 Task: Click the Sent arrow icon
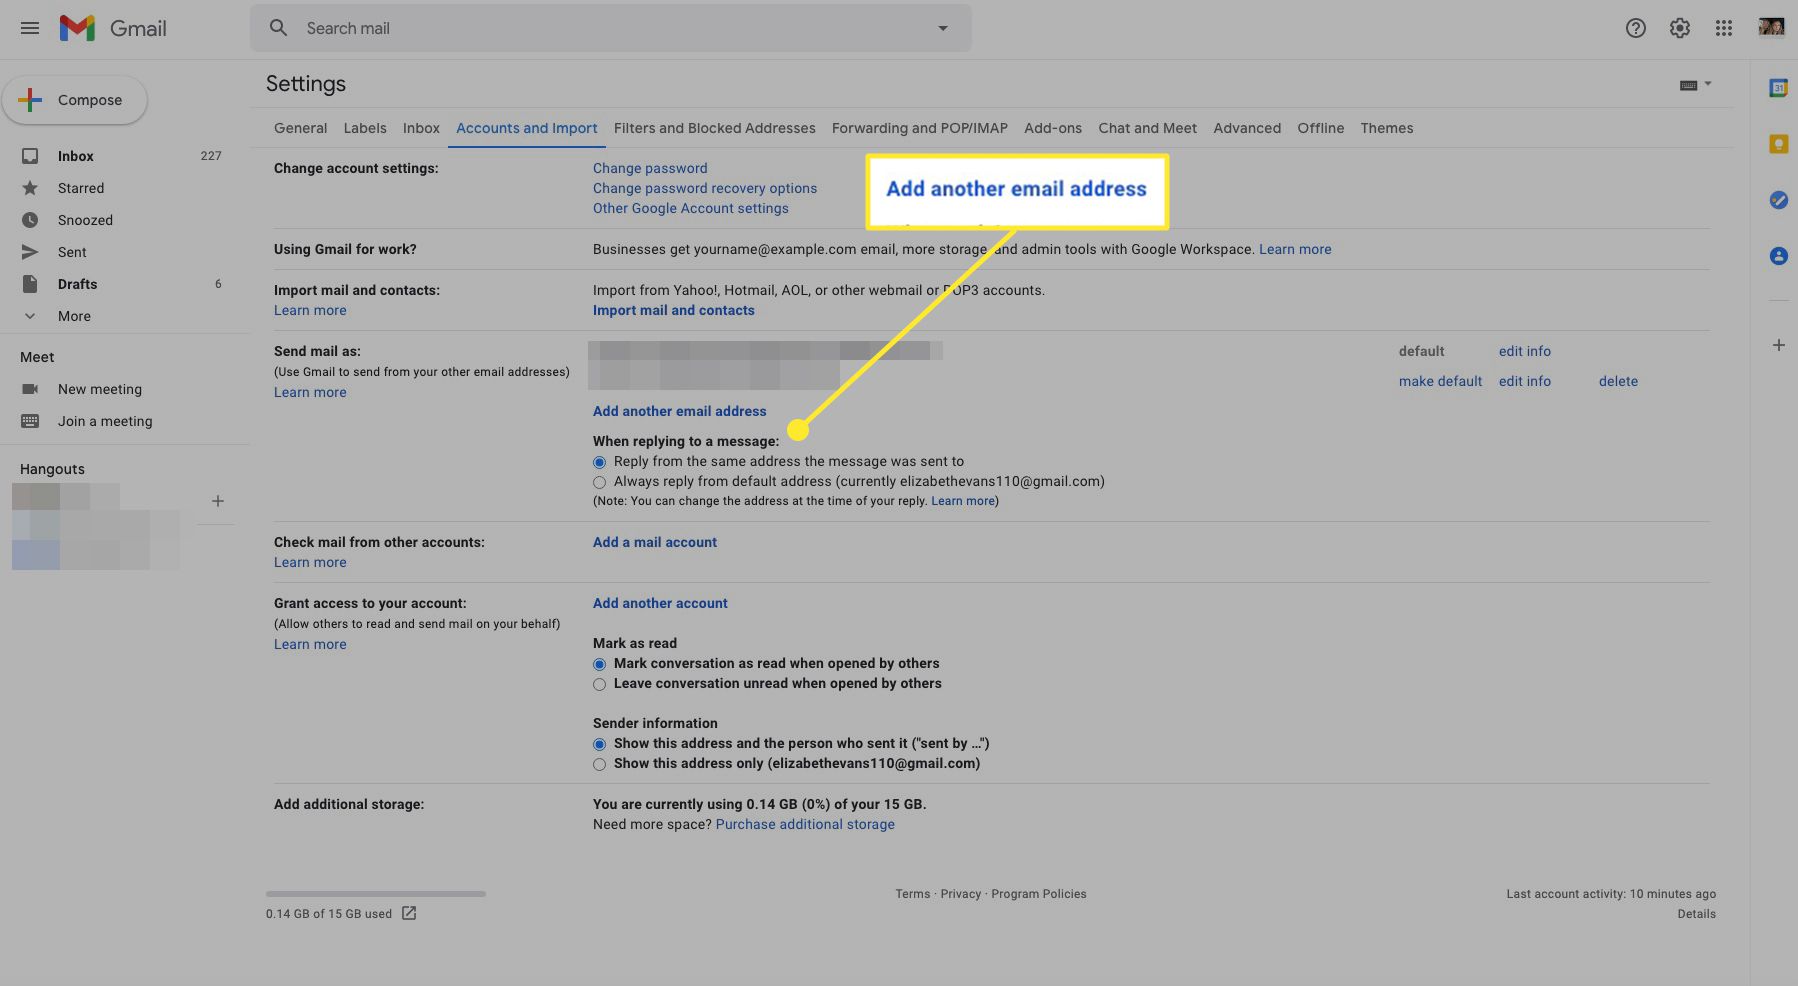pos(30,252)
